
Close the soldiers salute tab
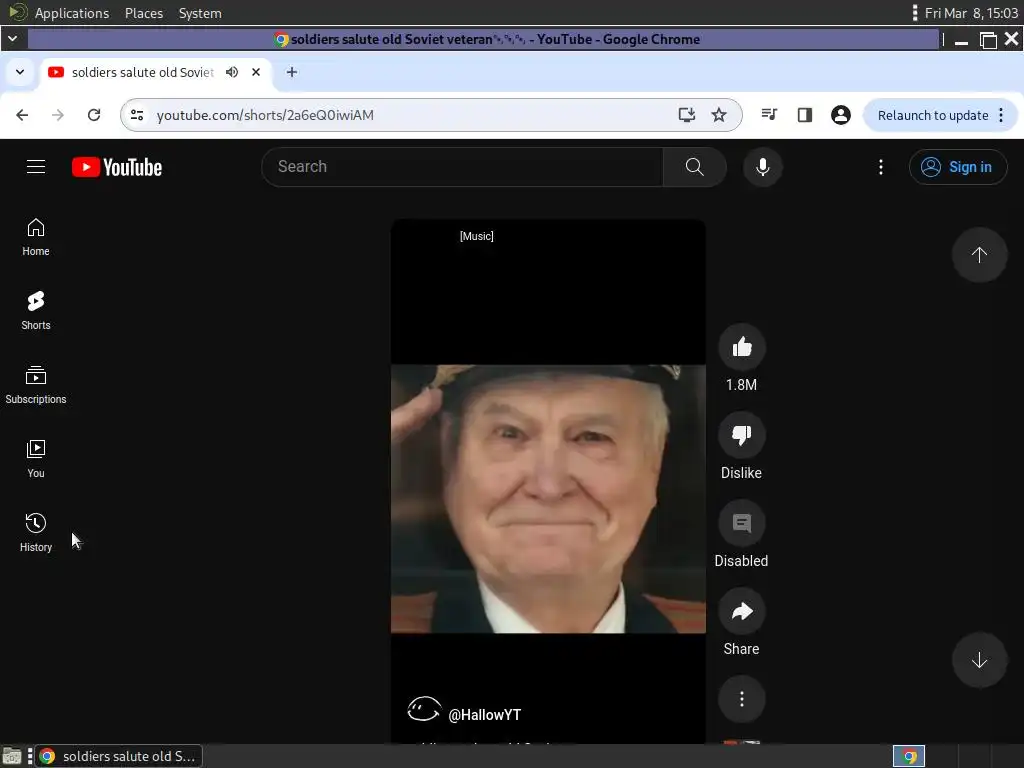click(256, 72)
